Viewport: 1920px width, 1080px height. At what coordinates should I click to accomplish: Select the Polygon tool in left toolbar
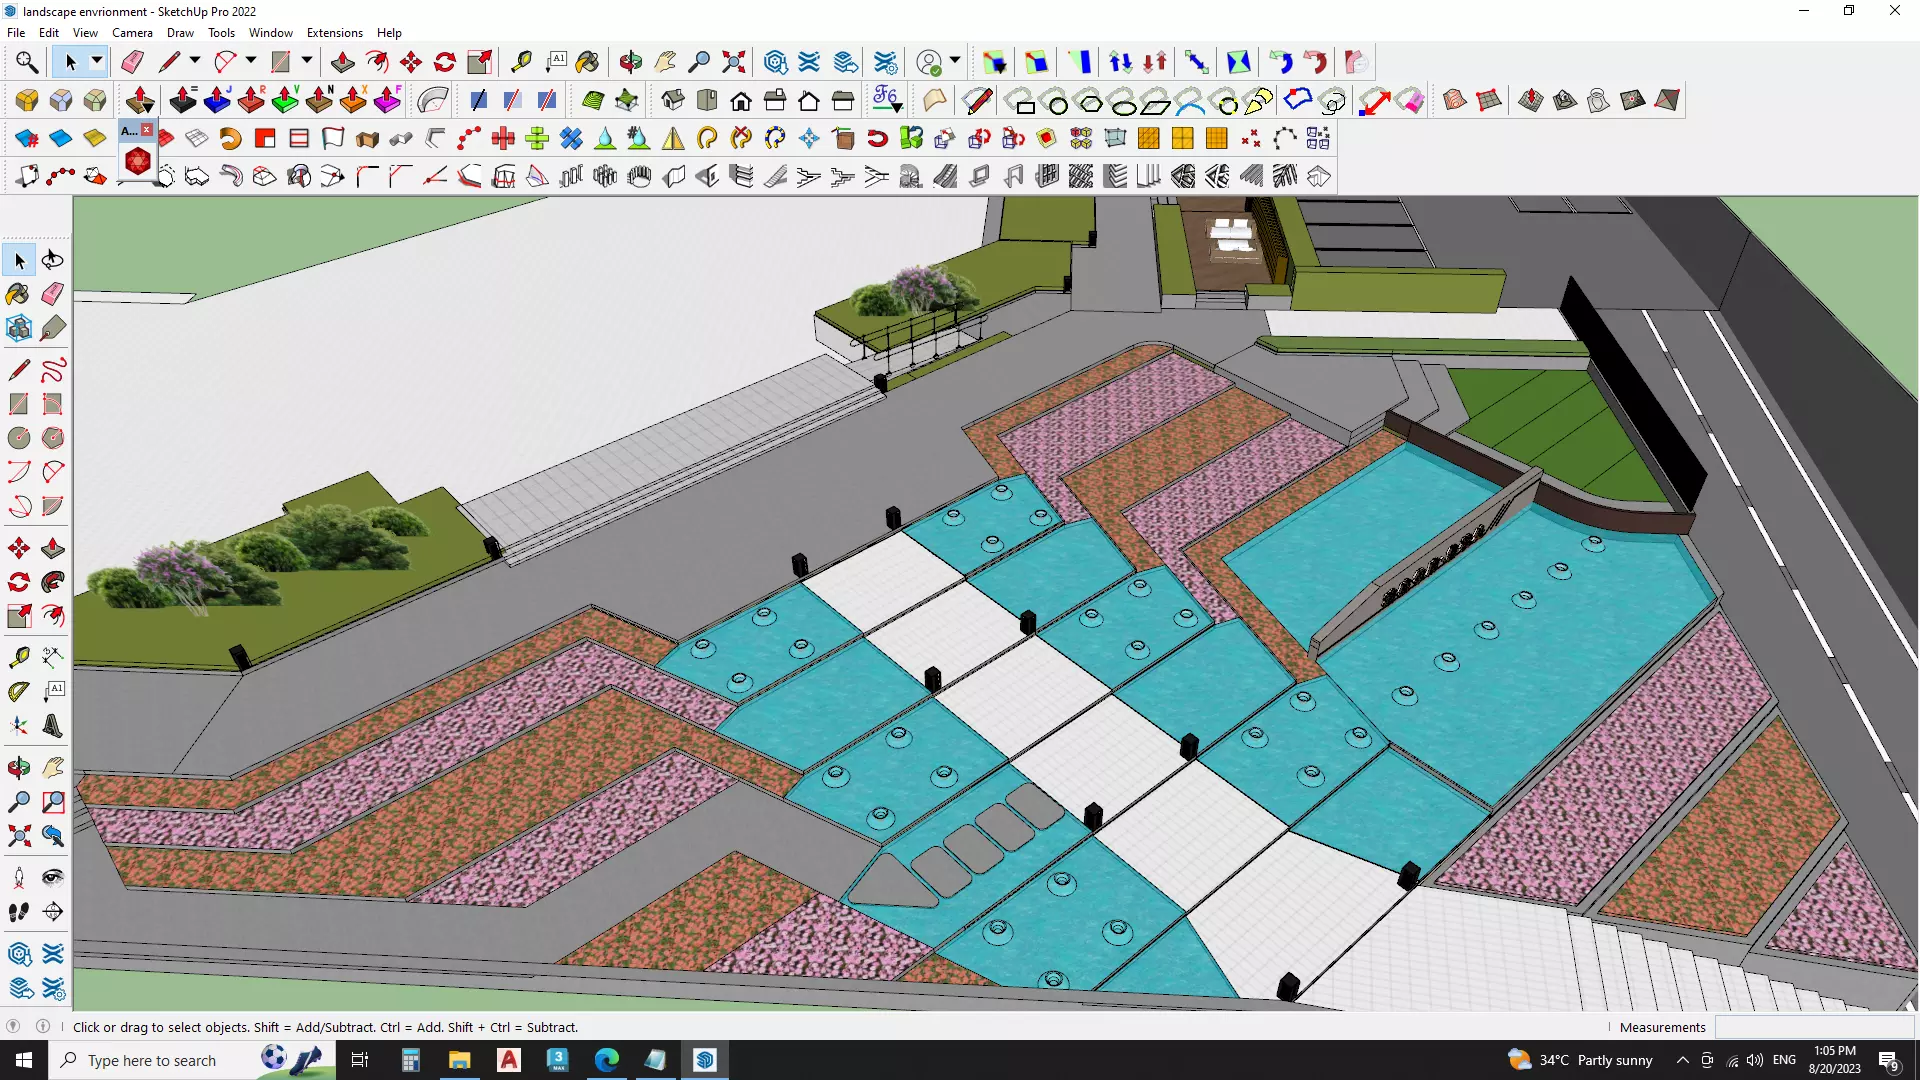tap(53, 438)
